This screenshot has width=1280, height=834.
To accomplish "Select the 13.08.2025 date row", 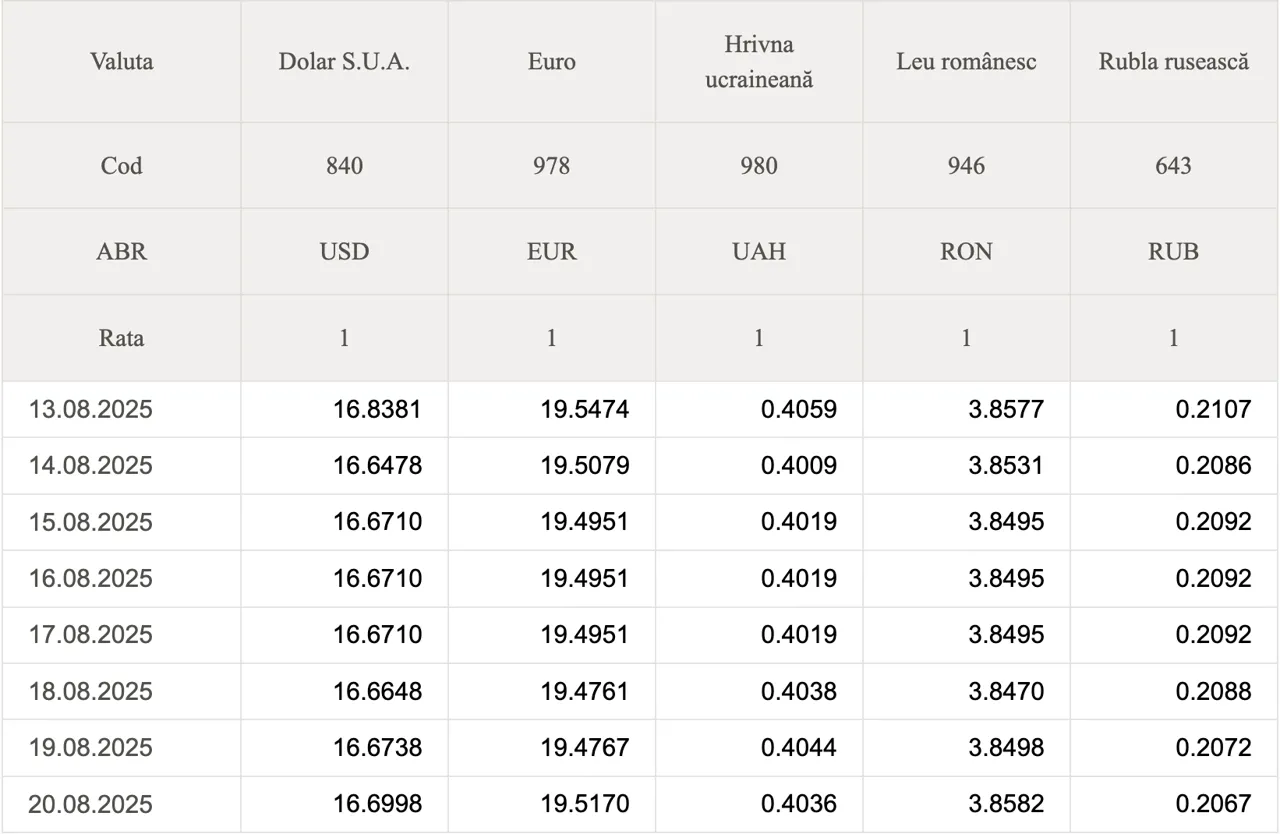I will (x=640, y=409).
